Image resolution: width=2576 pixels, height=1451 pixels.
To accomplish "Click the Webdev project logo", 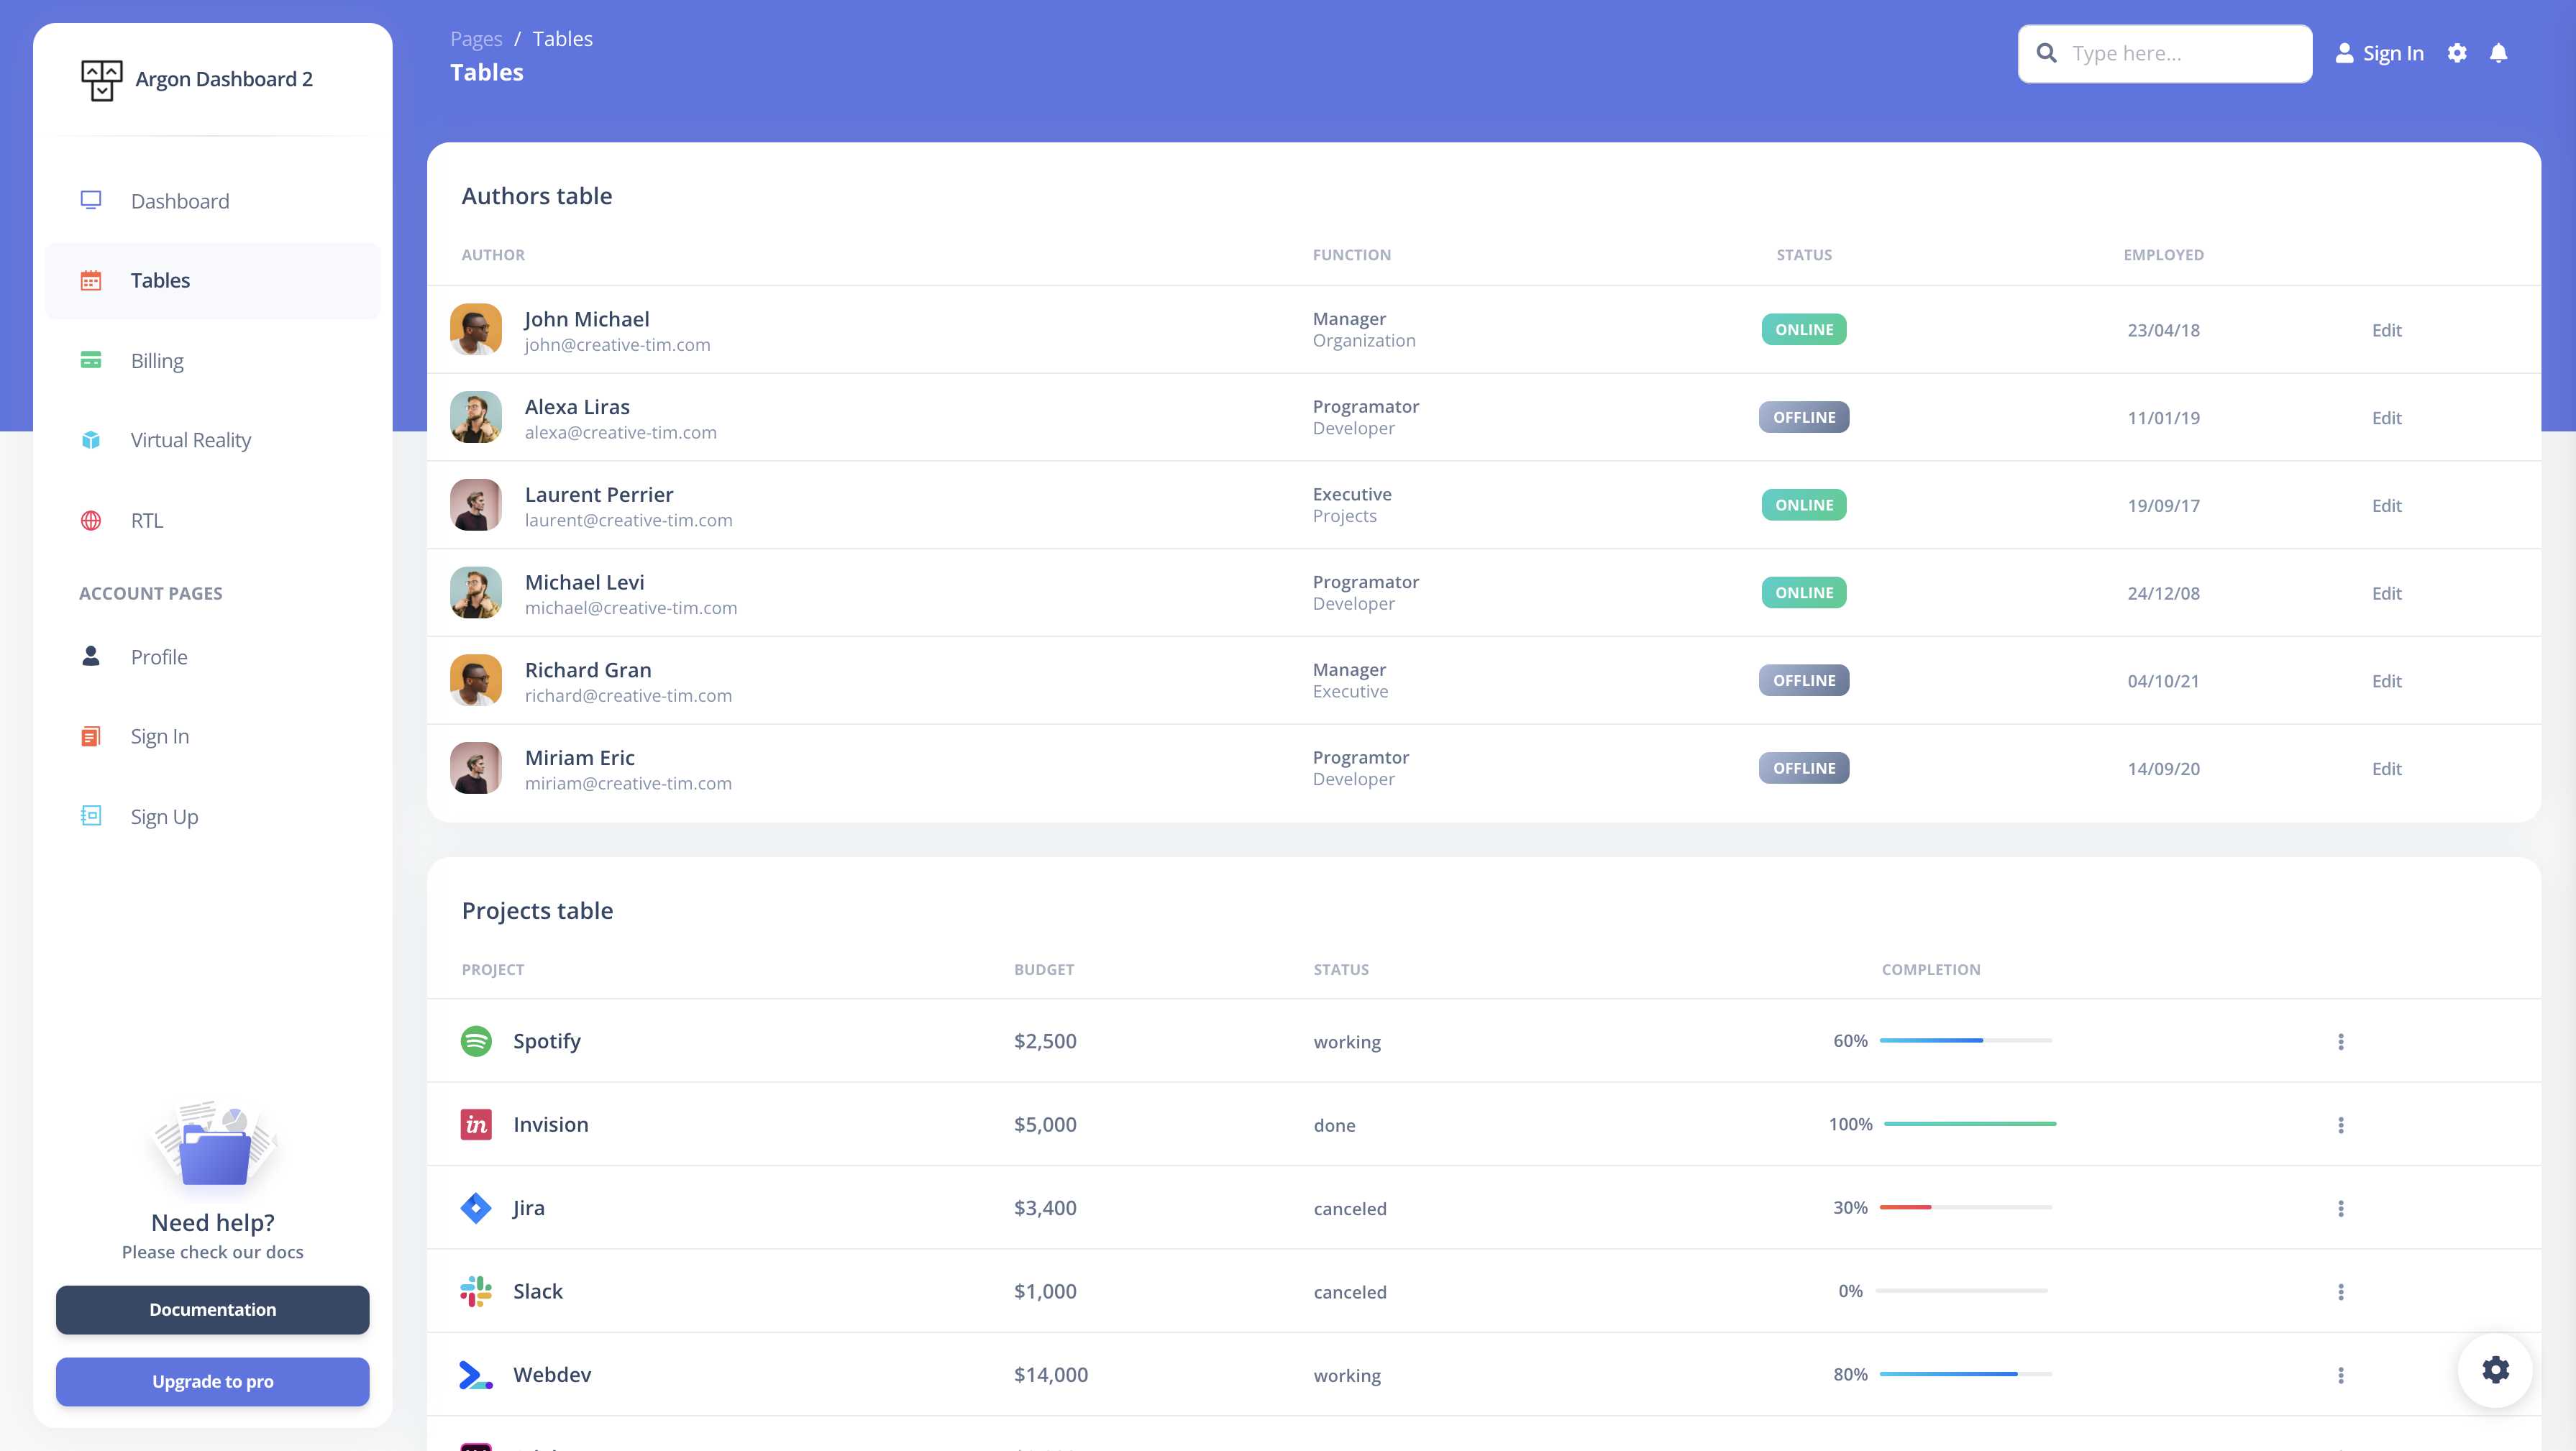I will click(476, 1375).
